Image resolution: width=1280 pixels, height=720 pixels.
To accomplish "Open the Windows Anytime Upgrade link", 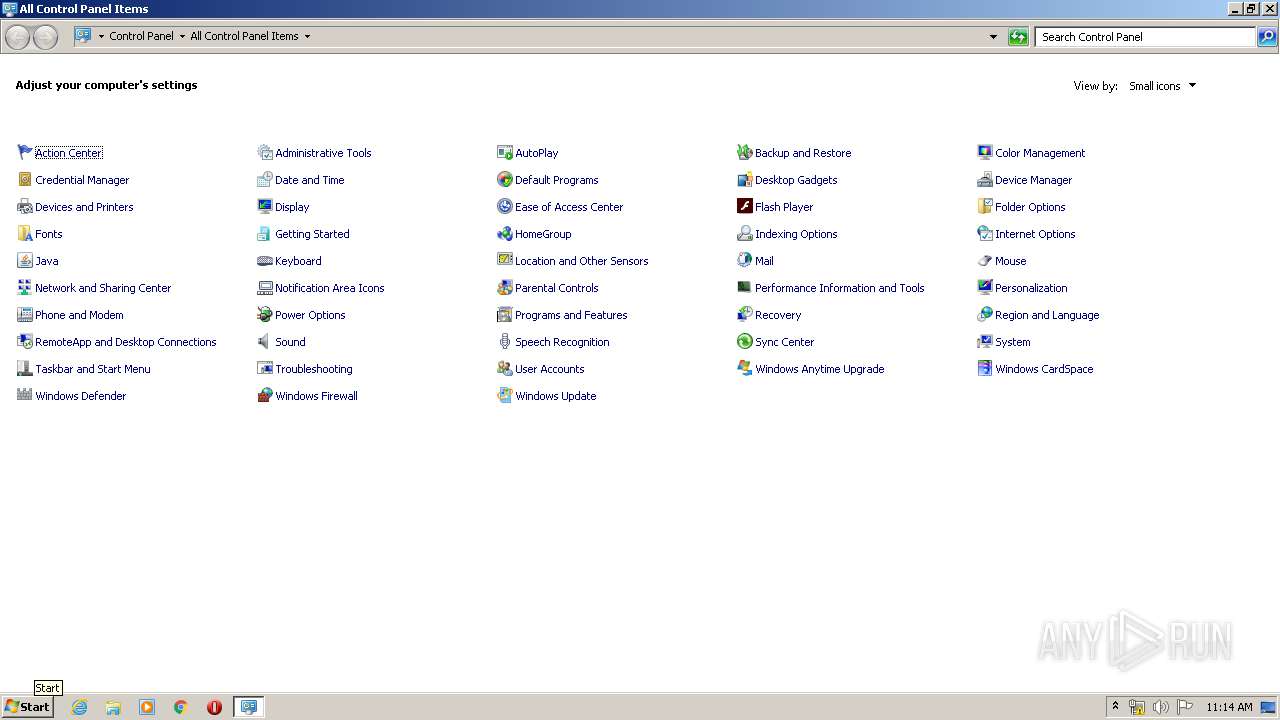I will pyautogui.click(x=819, y=369).
